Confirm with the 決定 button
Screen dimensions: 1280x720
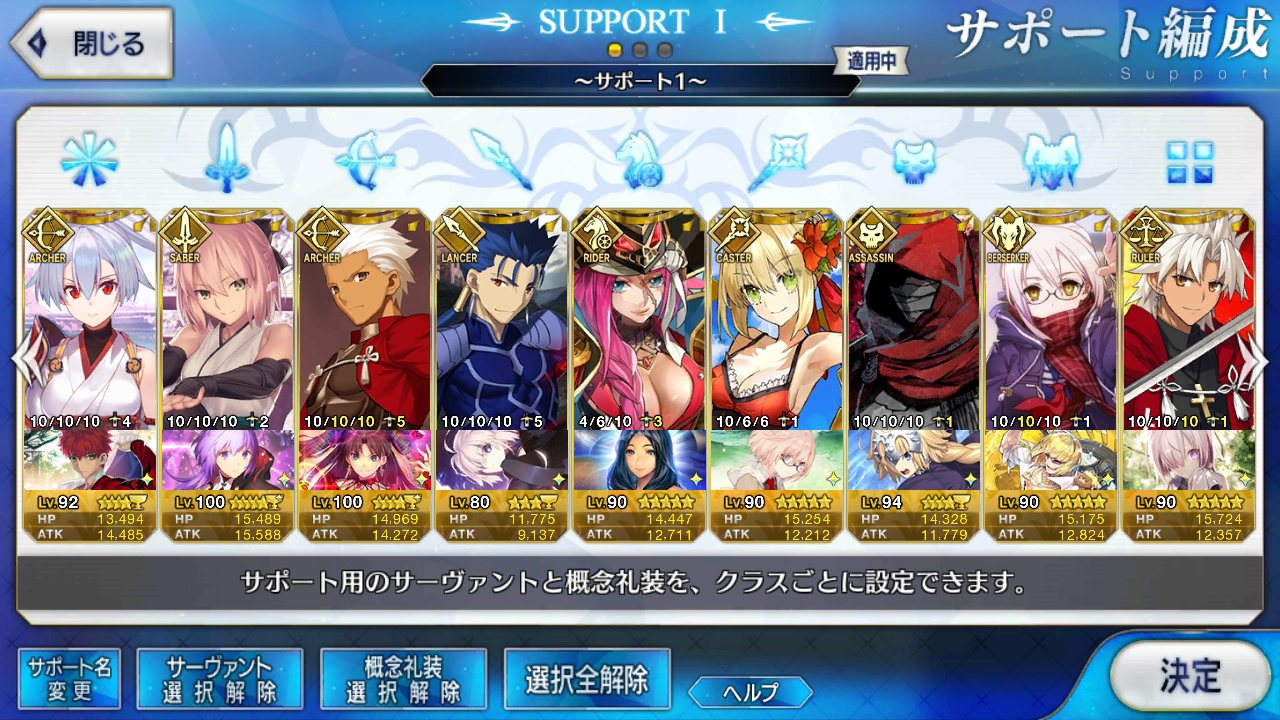pos(1190,676)
